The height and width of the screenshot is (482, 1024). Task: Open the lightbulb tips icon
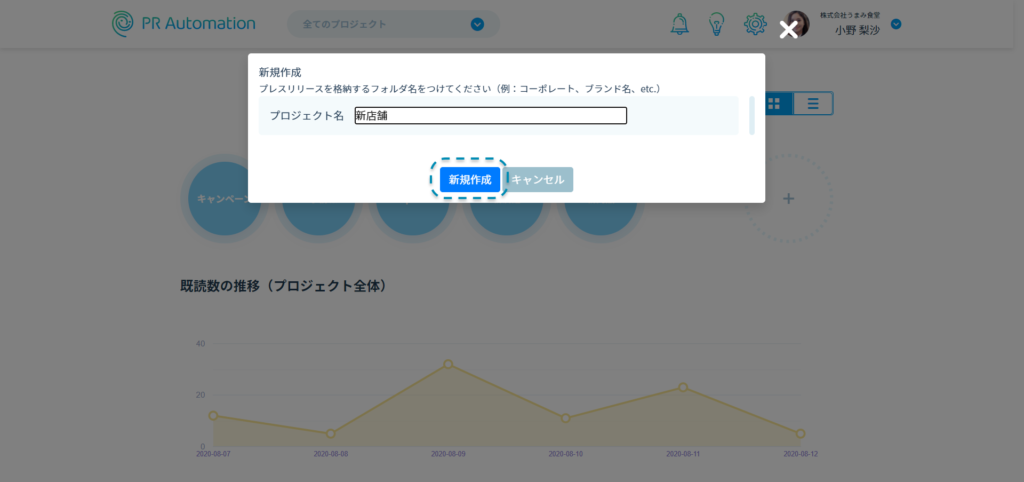click(717, 24)
